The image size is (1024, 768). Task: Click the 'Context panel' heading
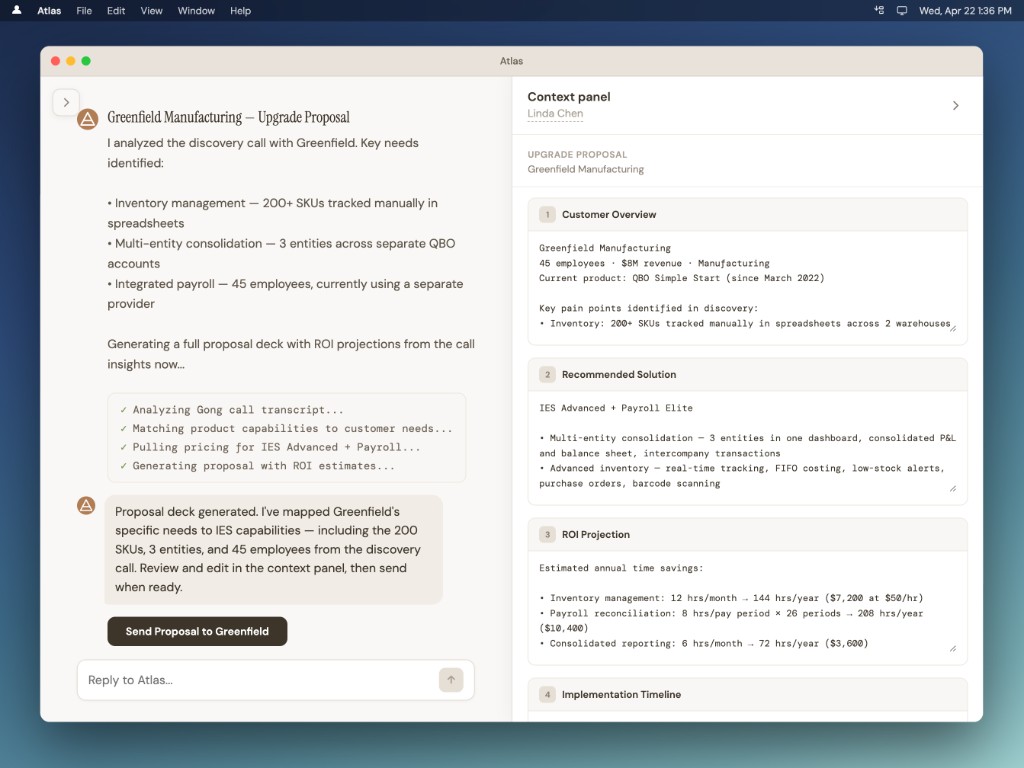point(569,97)
